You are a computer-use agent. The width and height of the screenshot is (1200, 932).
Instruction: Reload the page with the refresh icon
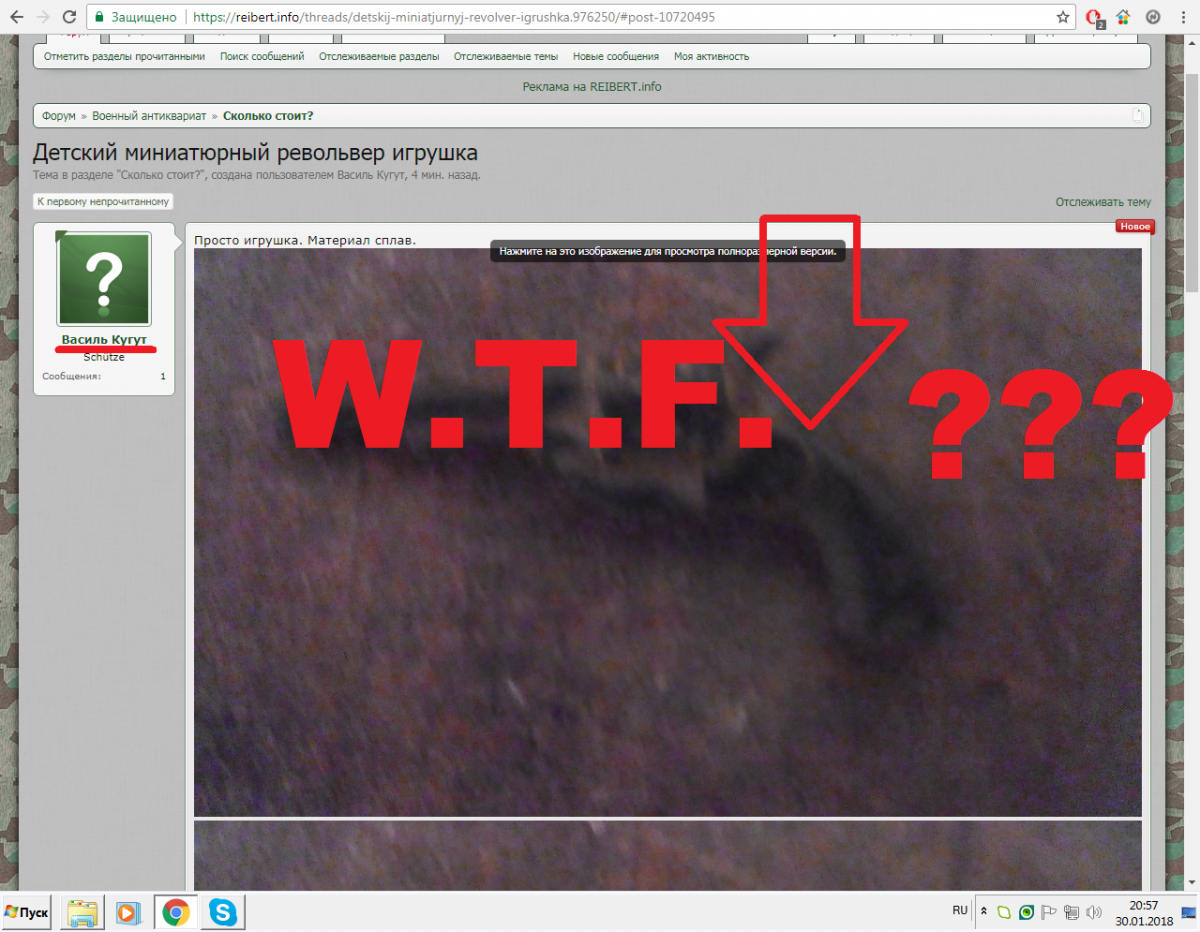68,17
